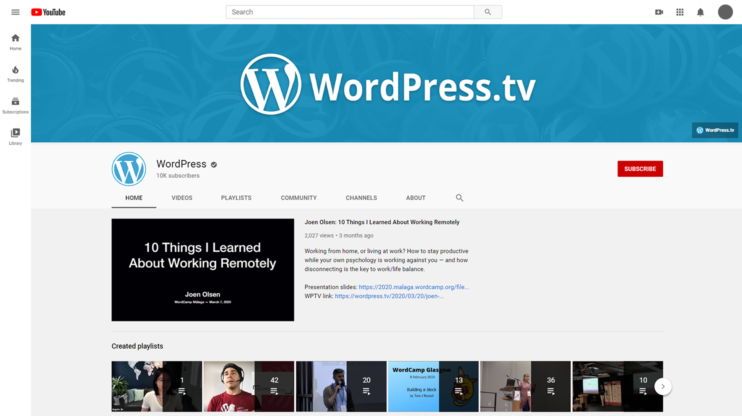
Task: Open the hamburger guide menu
Action: coord(15,12)
